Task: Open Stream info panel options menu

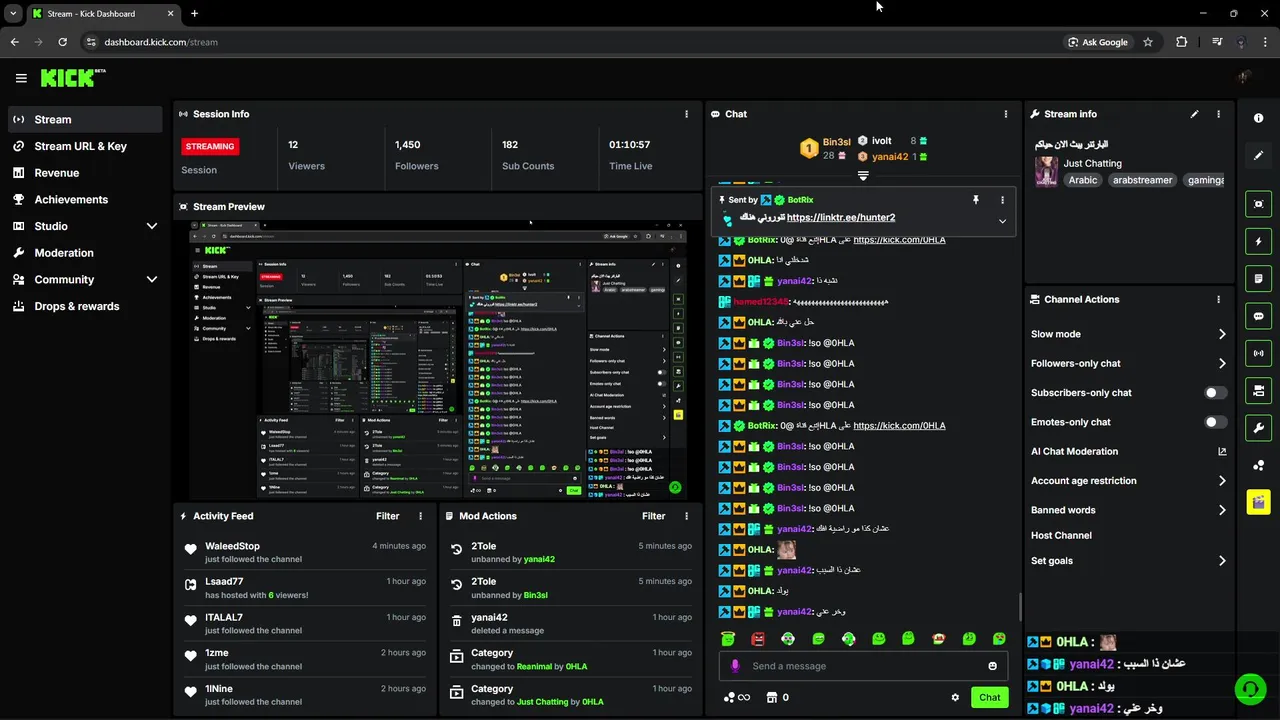Action: point(1218,114)
